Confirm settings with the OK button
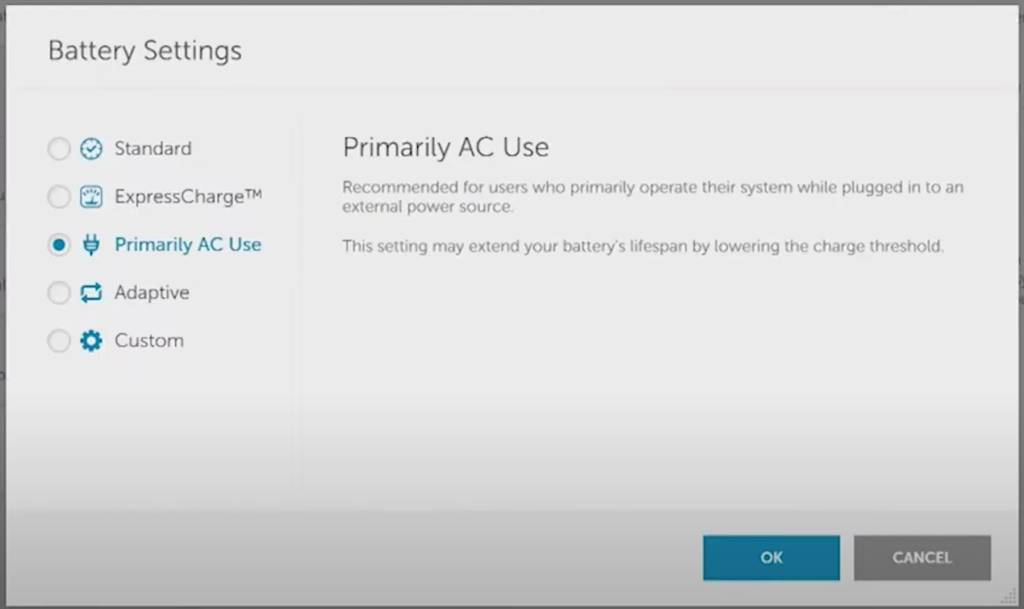The width and height of the screenshot is (1024, 609). click(x=771, y=558)
